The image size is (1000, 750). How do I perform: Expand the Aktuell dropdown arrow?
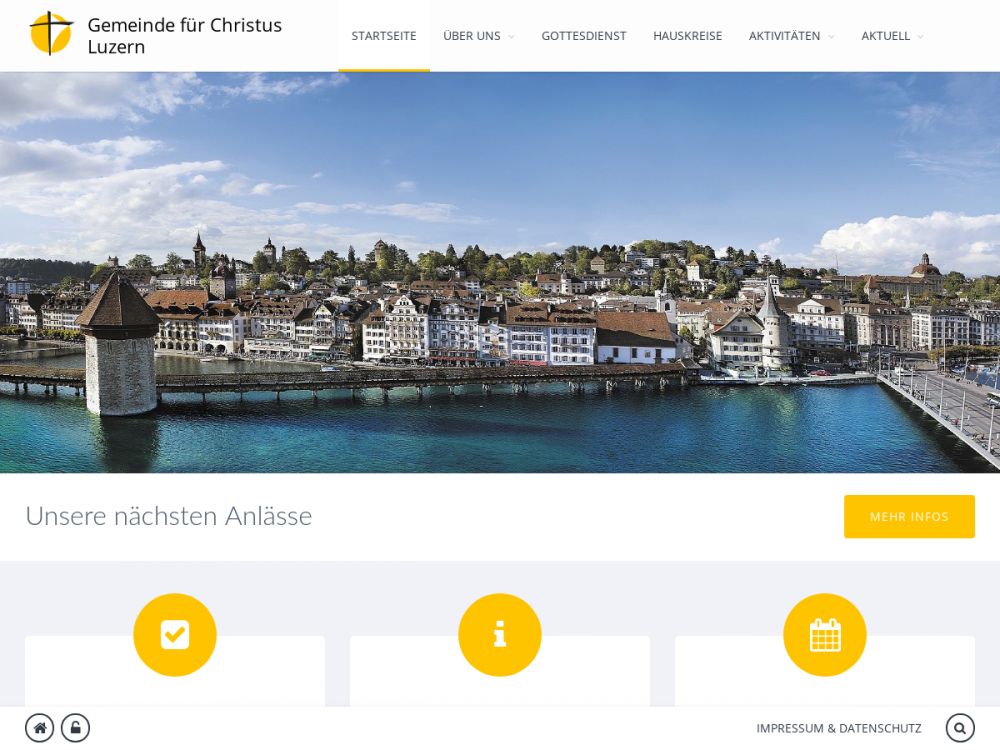[920, 37]
